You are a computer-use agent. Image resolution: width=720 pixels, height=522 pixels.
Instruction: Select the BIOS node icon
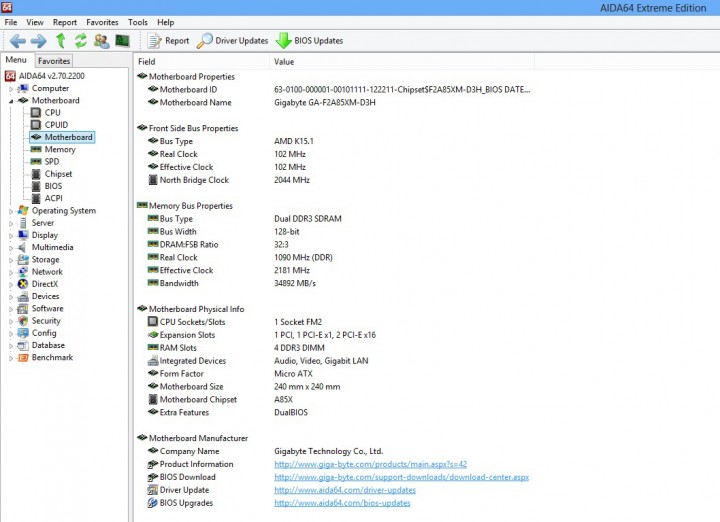[x=36, y=186]
